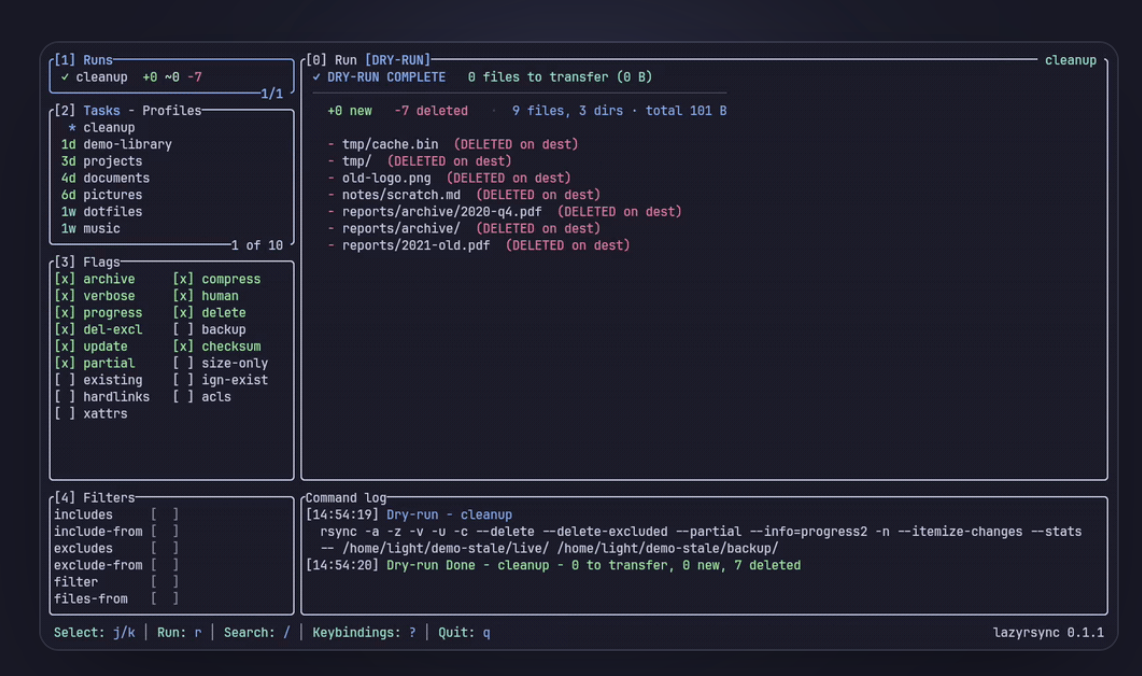Click the +0 new summary count
The width and height of the screenshot is (1142, 676).
[x=350, y=111]
